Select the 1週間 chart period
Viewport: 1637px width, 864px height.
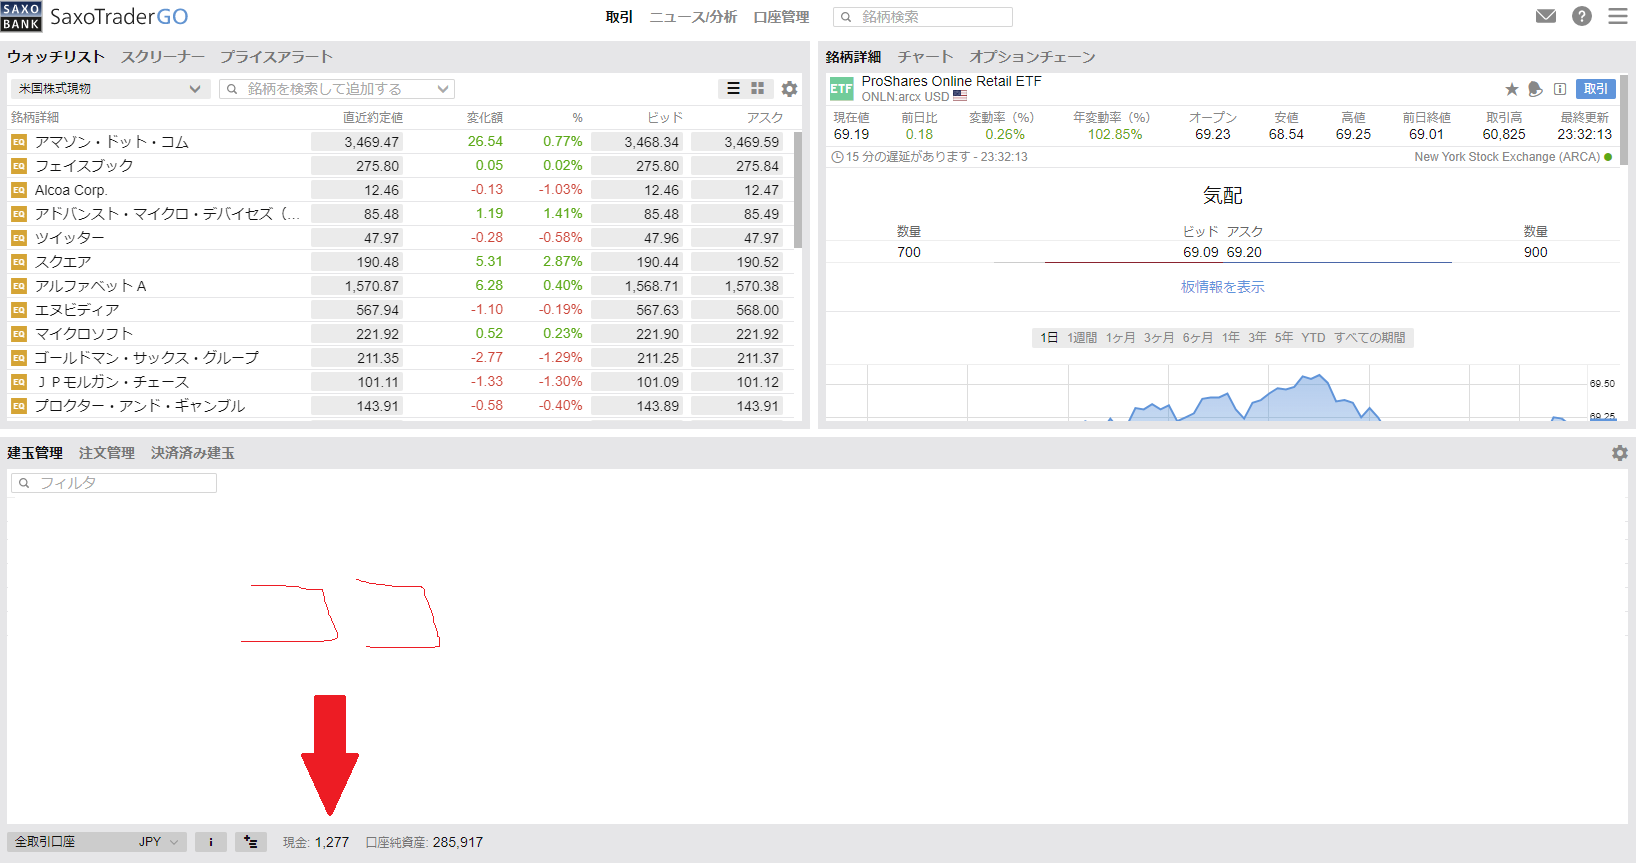[1082, 338]
